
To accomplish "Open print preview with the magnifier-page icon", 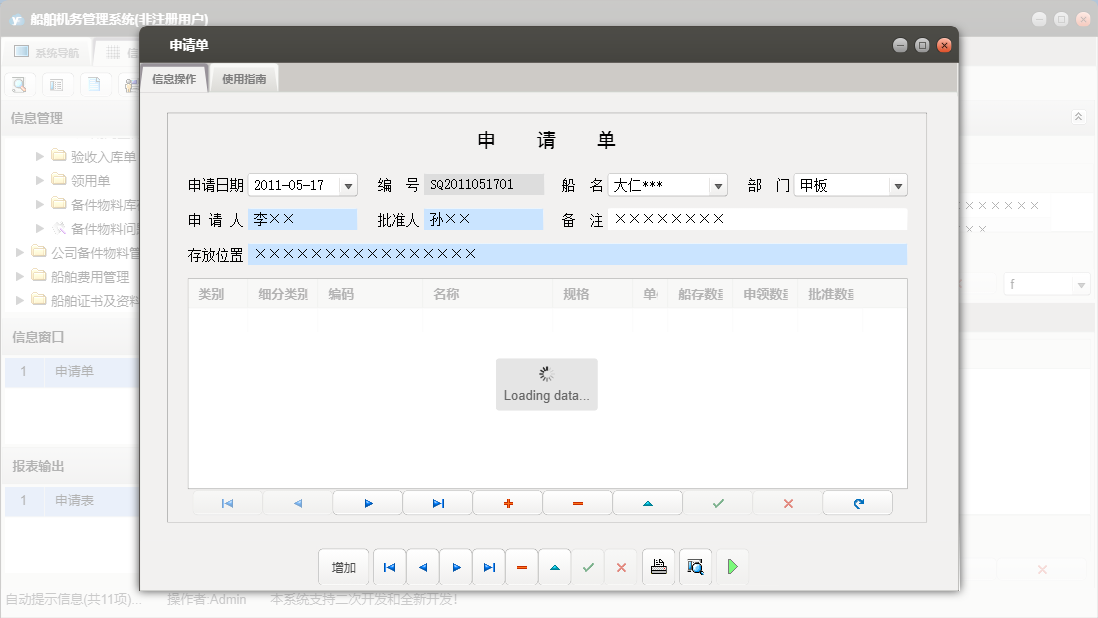I will tap(694, 567).
